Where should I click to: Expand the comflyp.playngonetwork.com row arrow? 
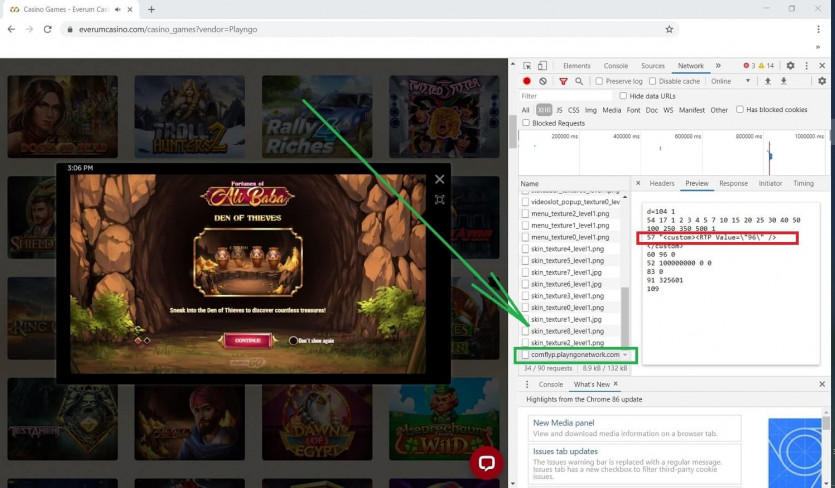pos(625,355)
